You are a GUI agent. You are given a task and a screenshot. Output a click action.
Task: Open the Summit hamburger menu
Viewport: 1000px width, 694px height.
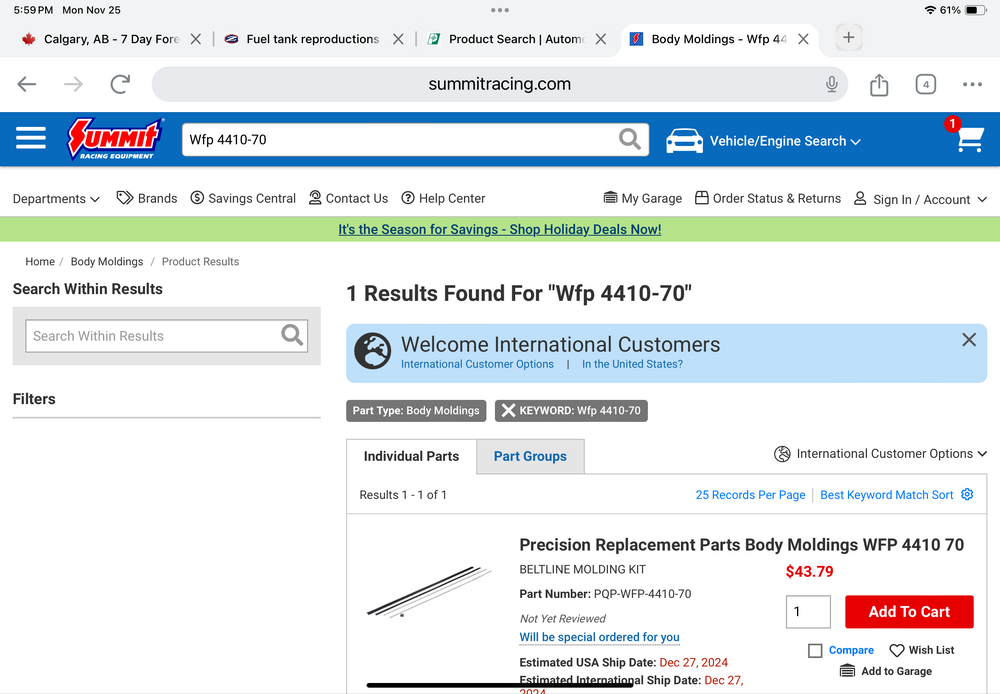click(31, 138)
